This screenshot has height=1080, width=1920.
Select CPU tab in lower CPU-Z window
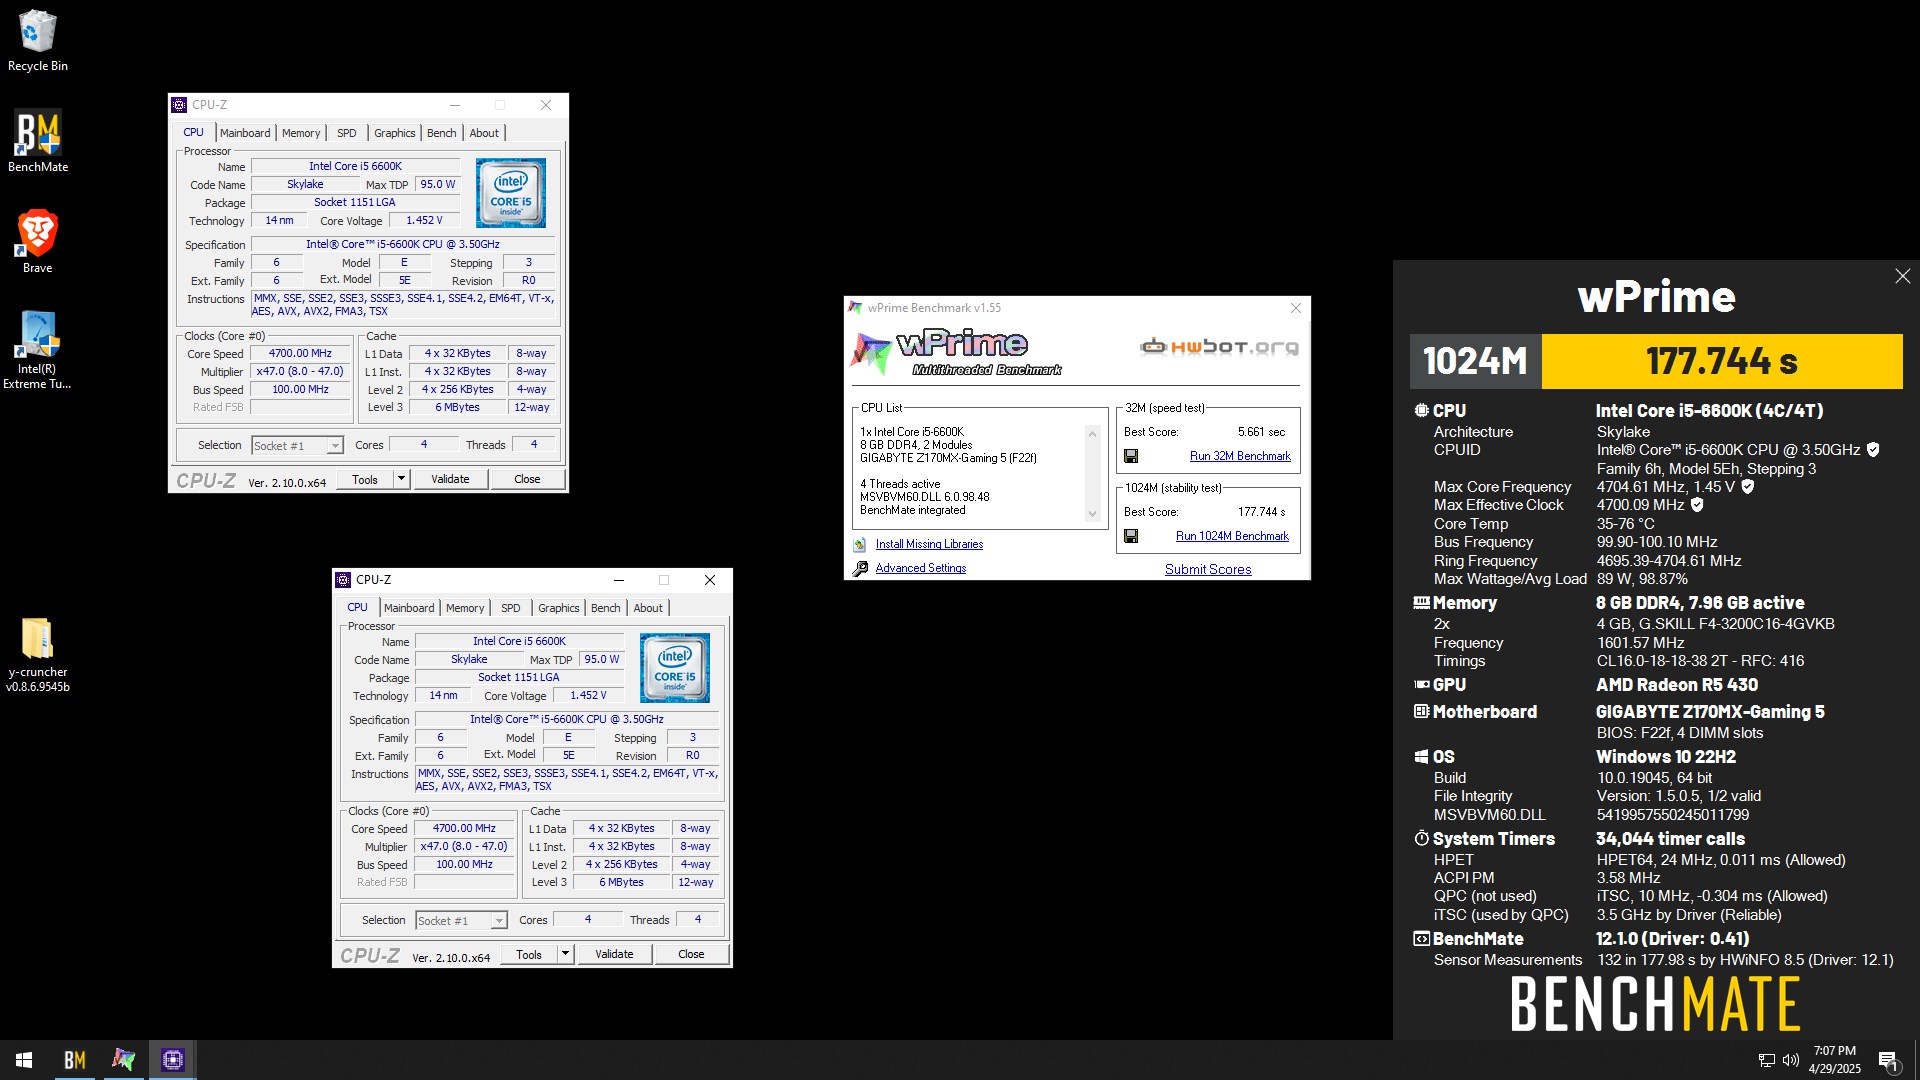(x=357, y=608)
